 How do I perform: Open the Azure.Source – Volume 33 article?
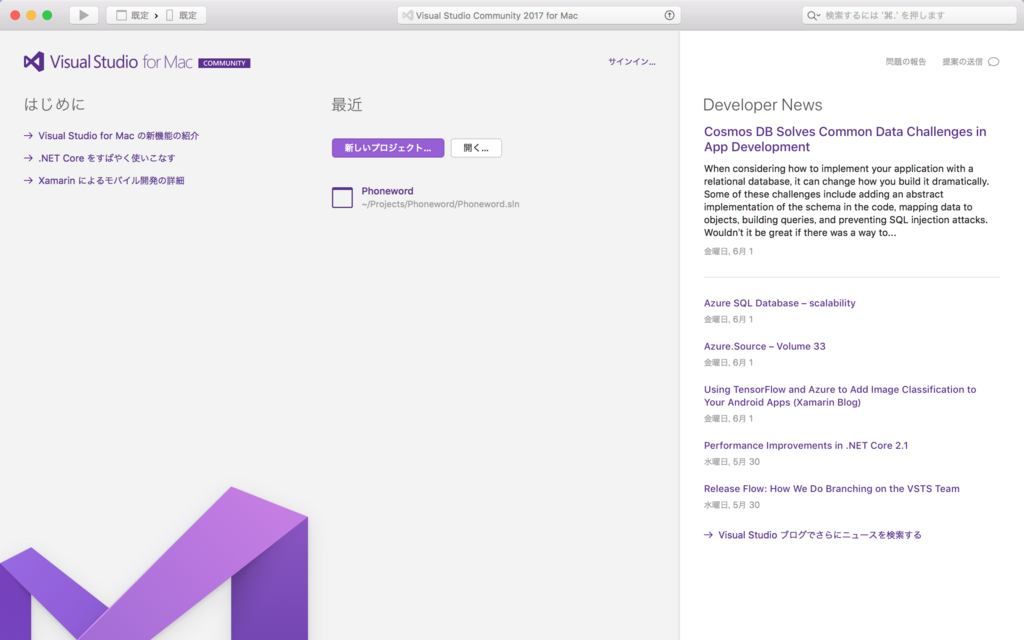click(x=764, y=346)
